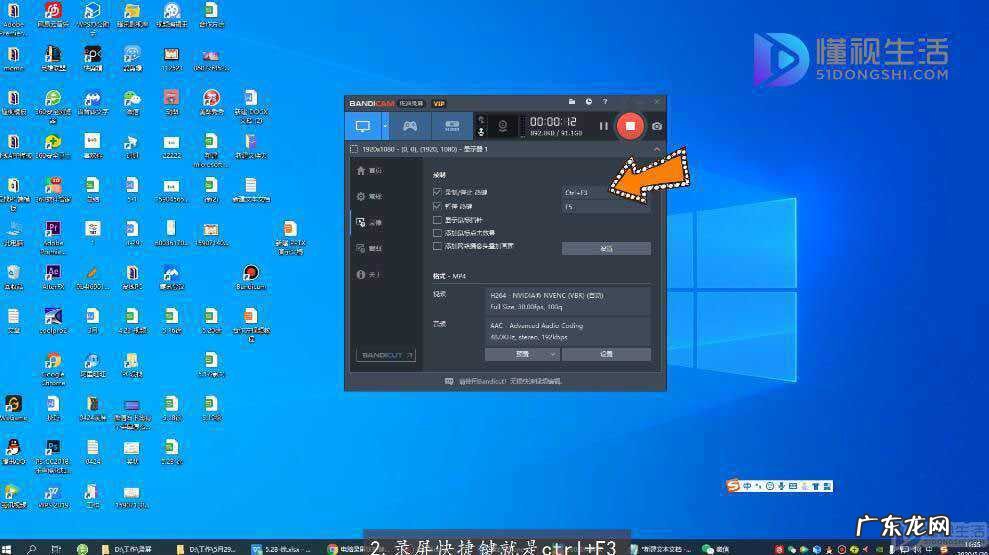
Task: Open format 设置 button next to presets
Action: [x=606, y=354]
